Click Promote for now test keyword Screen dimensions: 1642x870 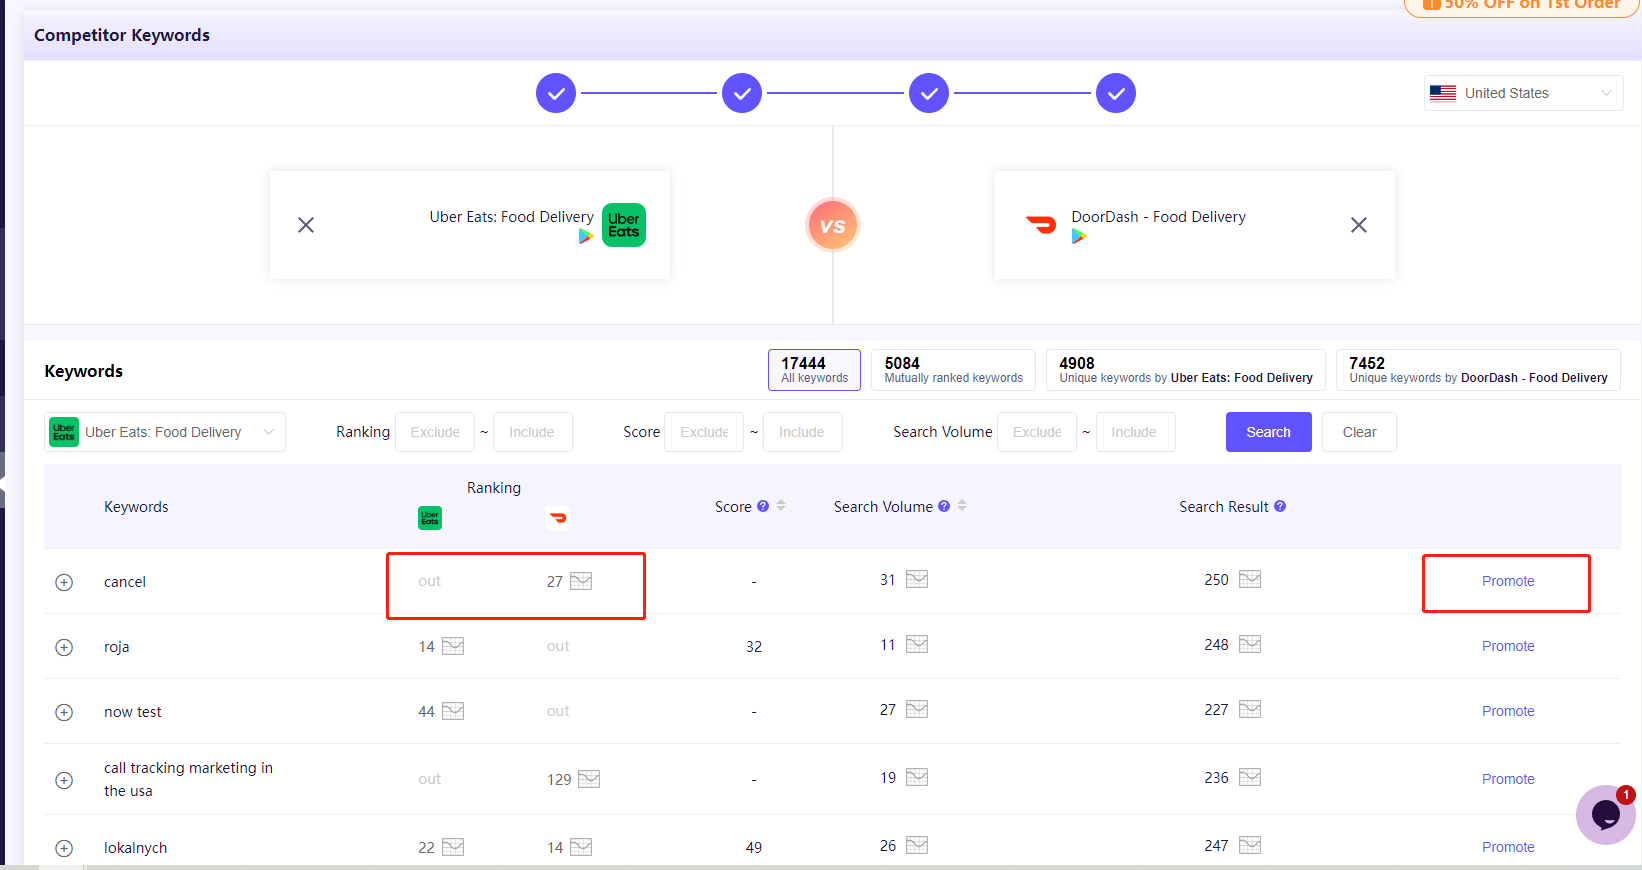click(1508, 711)
